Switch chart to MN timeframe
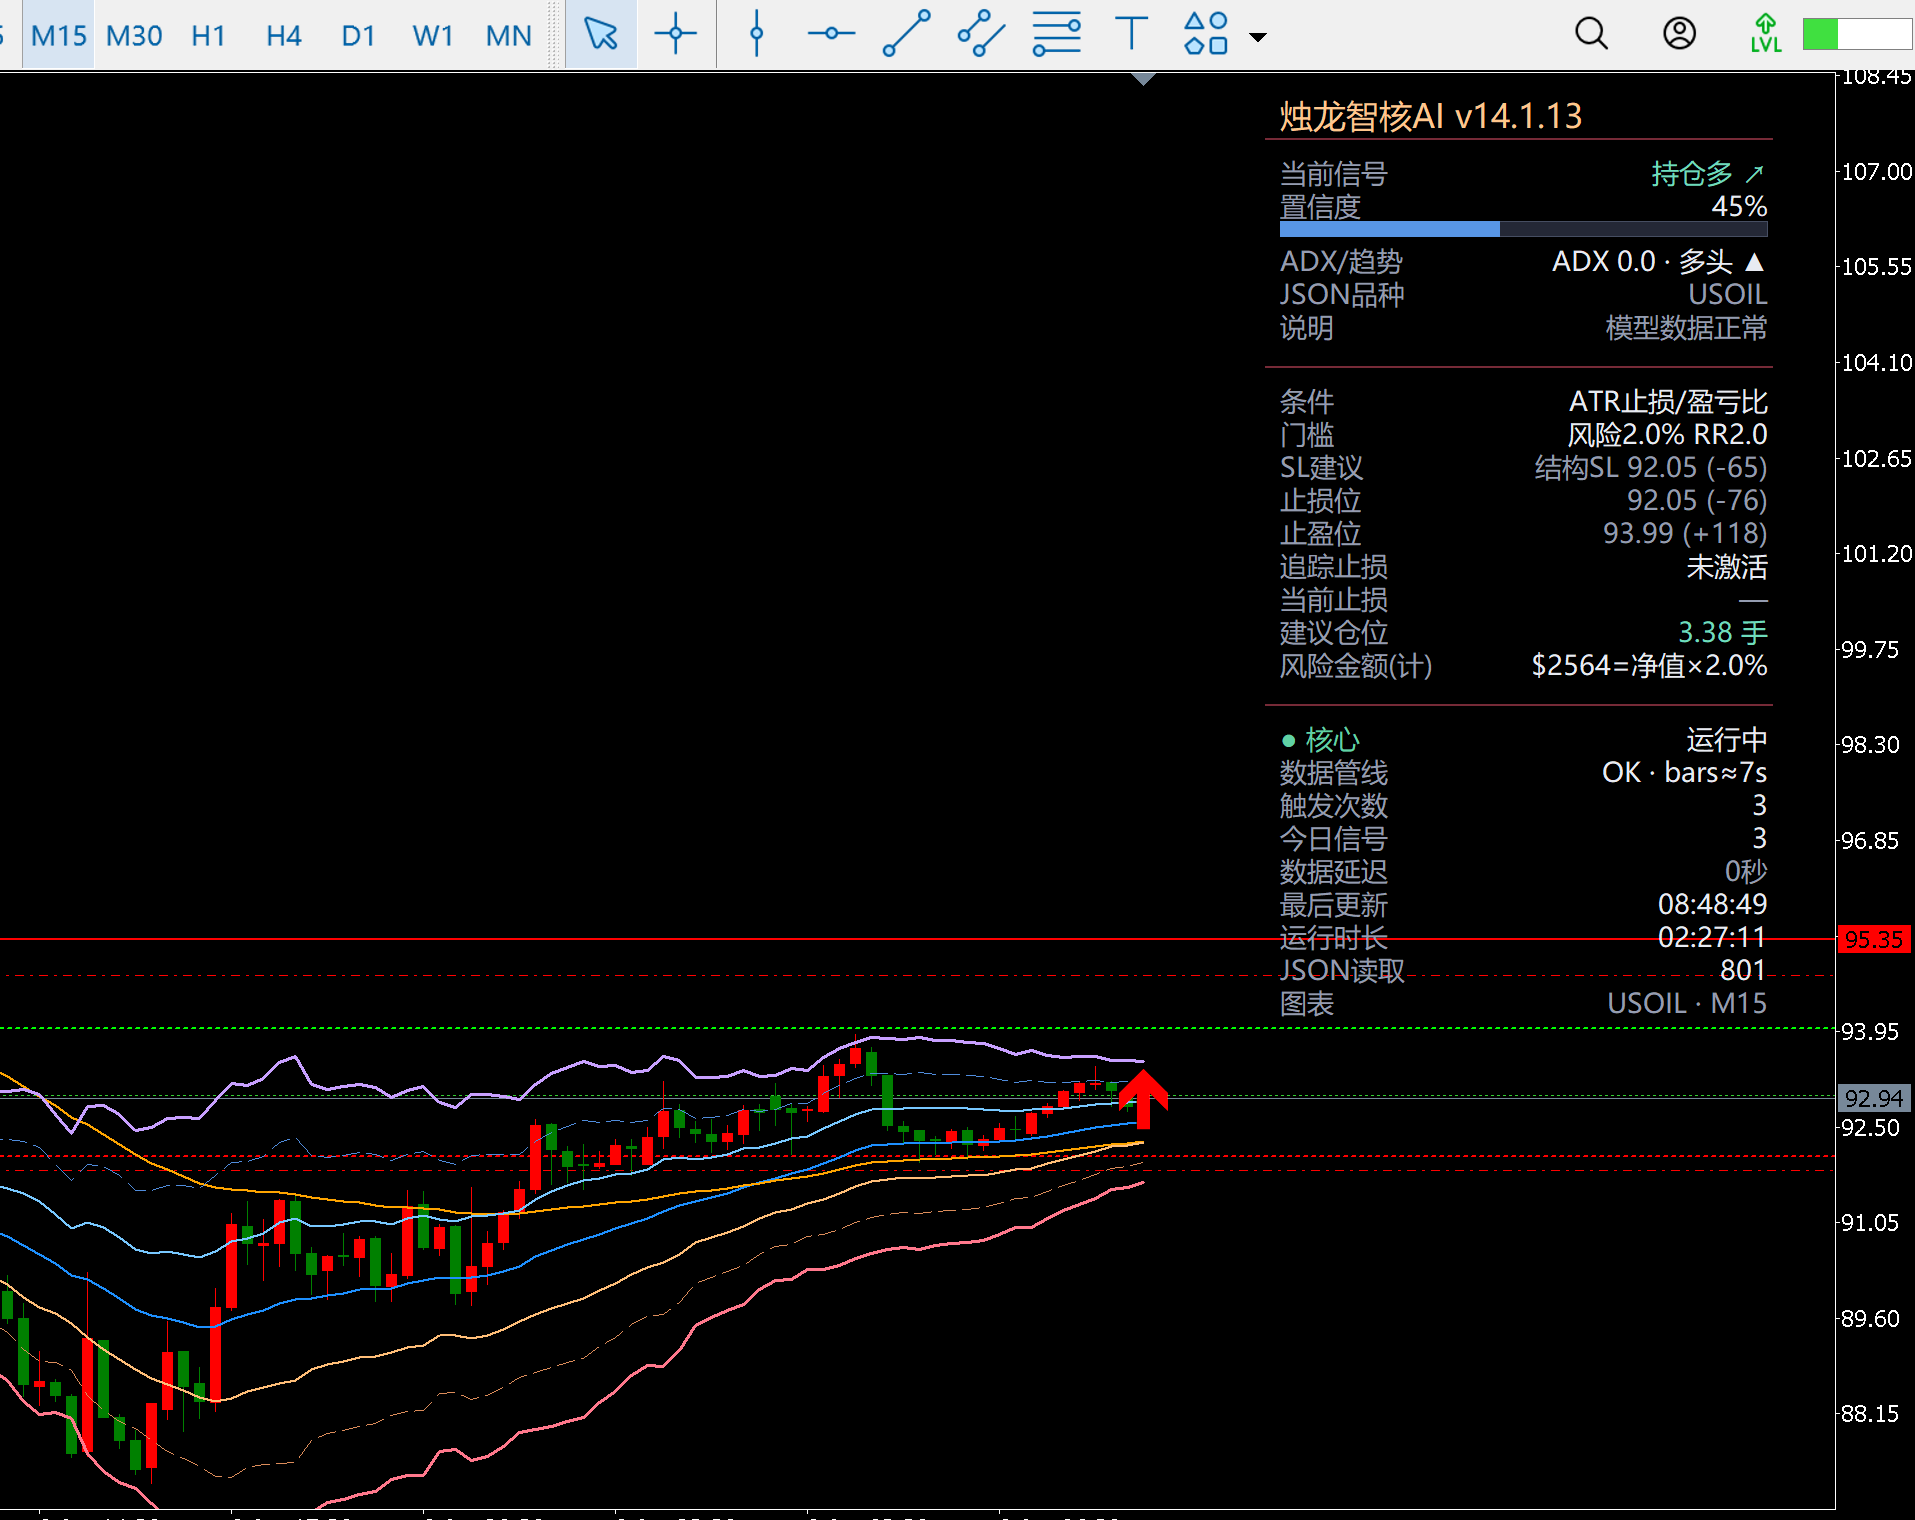Screen dimensions: 1915x1520 [x=508, y=36]
